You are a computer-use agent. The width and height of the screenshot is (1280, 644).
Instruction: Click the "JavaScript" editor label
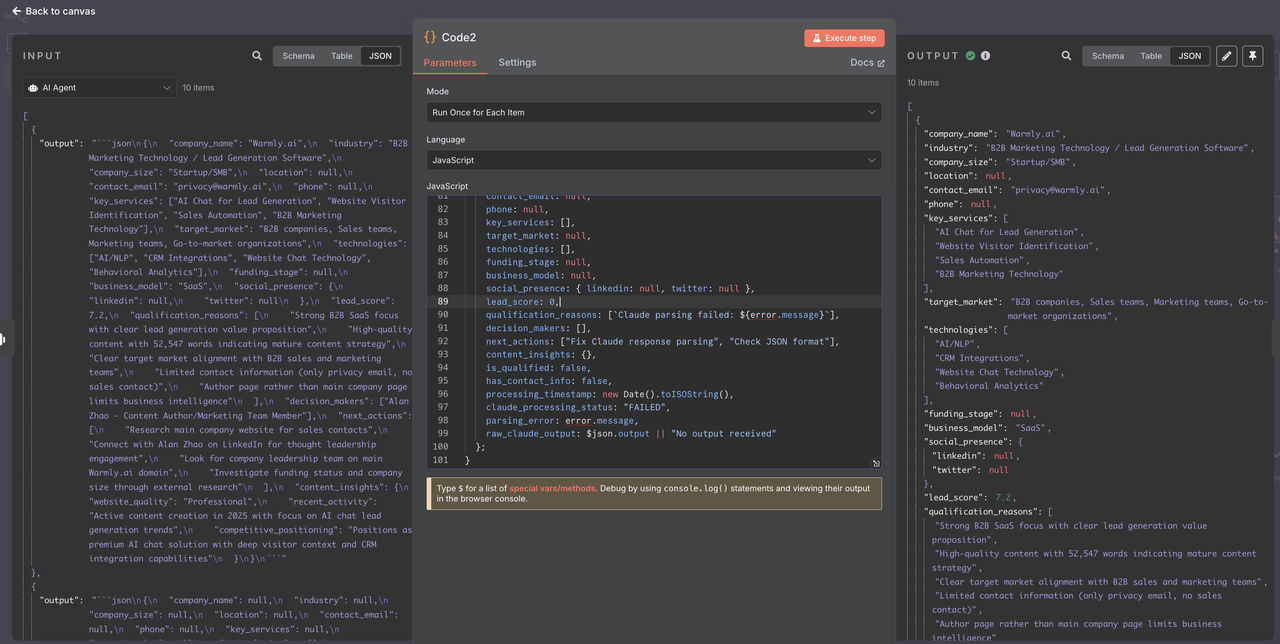pos(449,186)
